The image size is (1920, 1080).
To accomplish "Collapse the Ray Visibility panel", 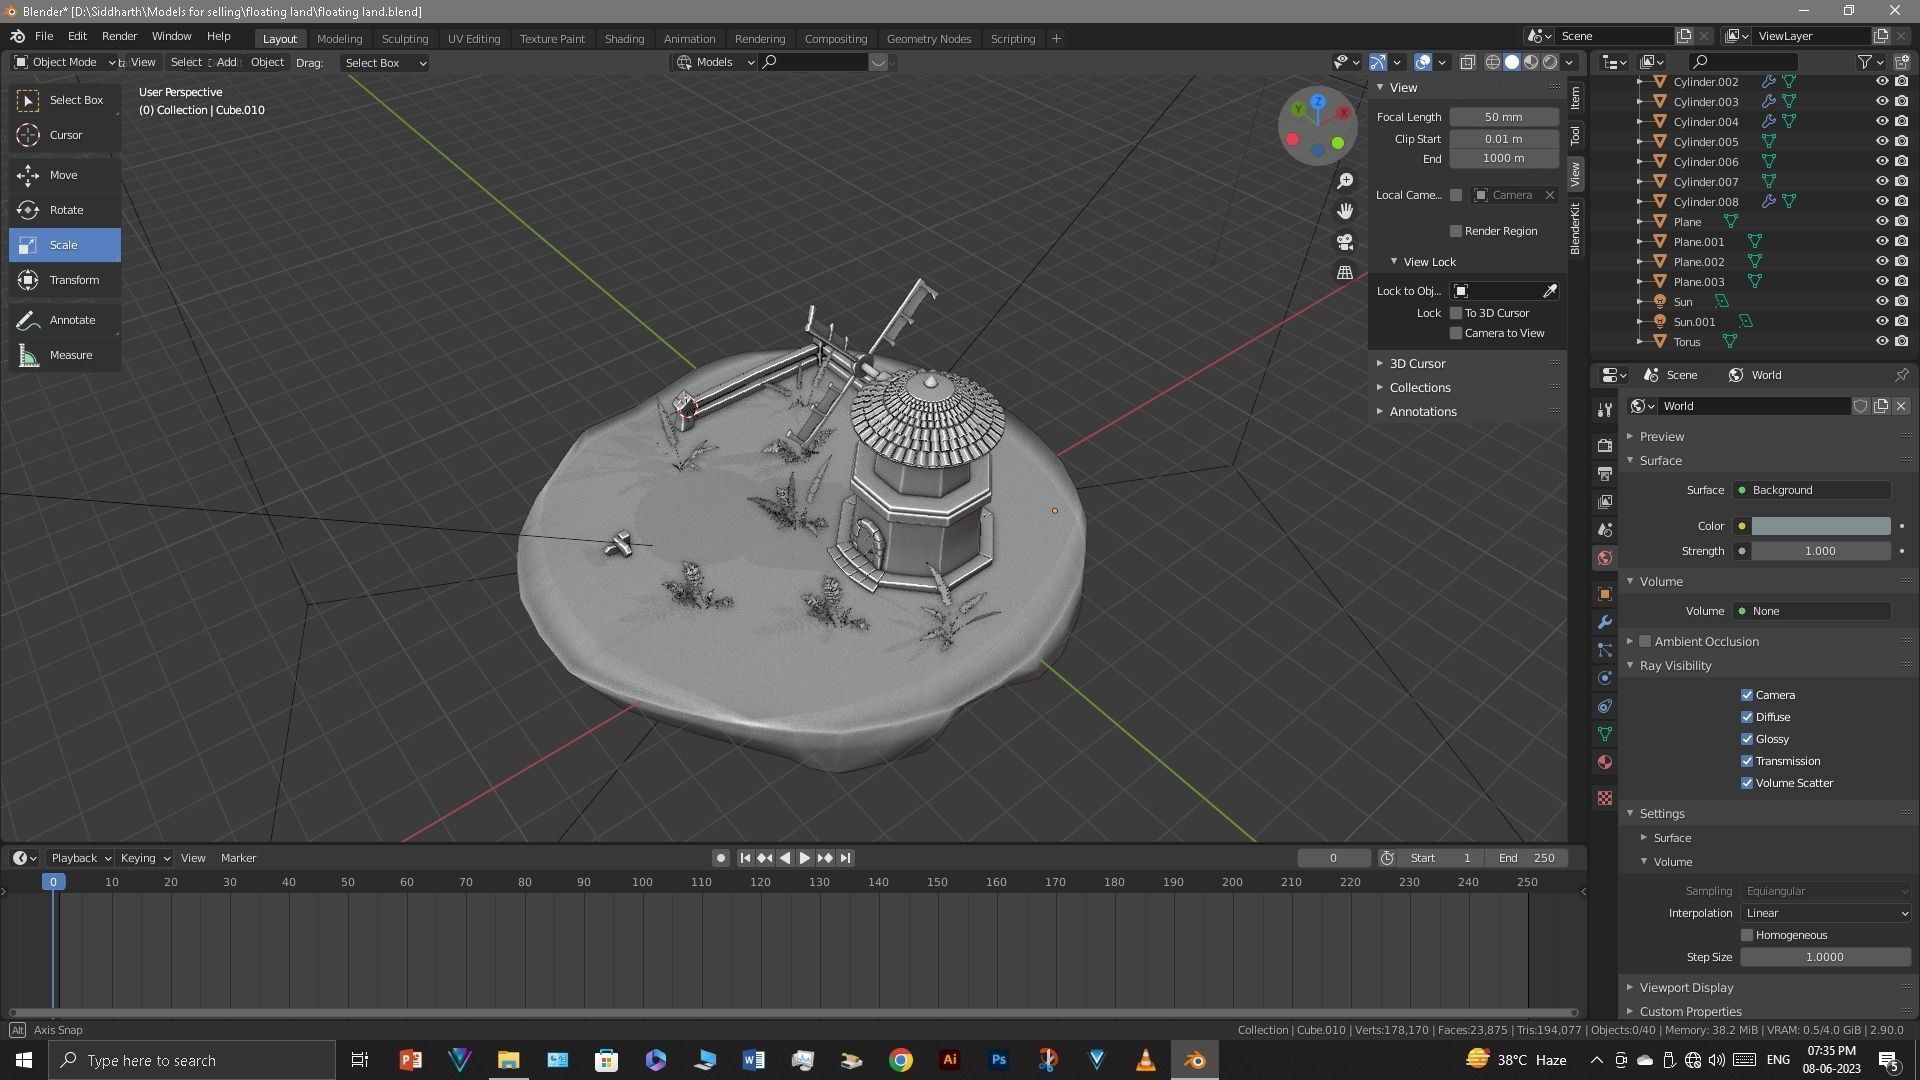I will coord(1675,665).
